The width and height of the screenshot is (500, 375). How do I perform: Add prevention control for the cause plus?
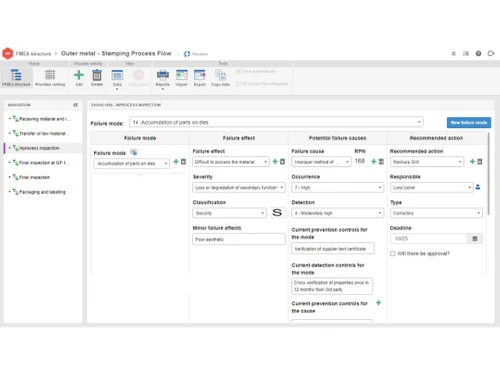click(378, 303)
